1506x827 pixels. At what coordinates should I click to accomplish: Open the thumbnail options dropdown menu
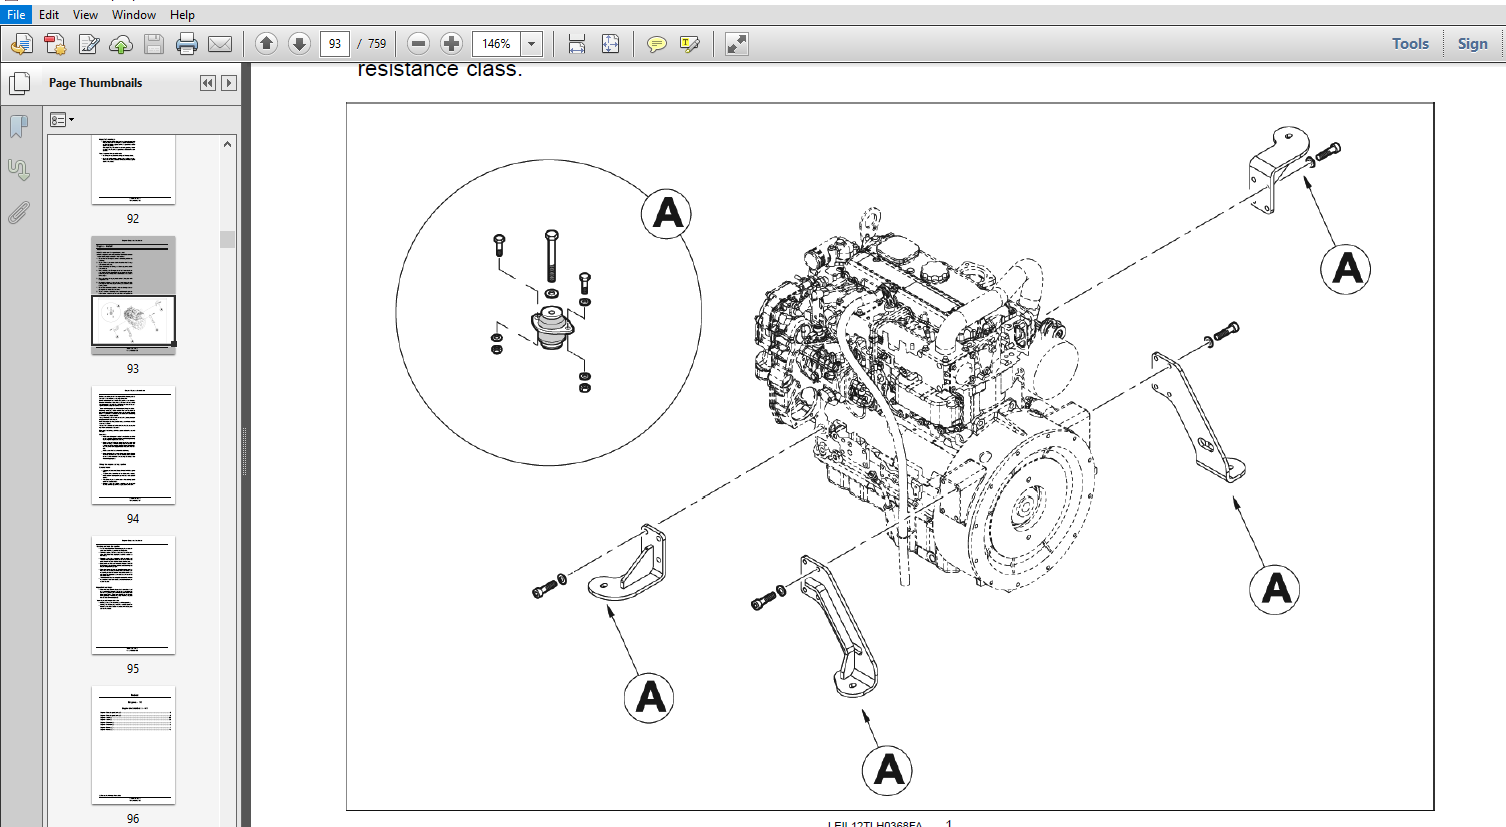tap(62, 120)
